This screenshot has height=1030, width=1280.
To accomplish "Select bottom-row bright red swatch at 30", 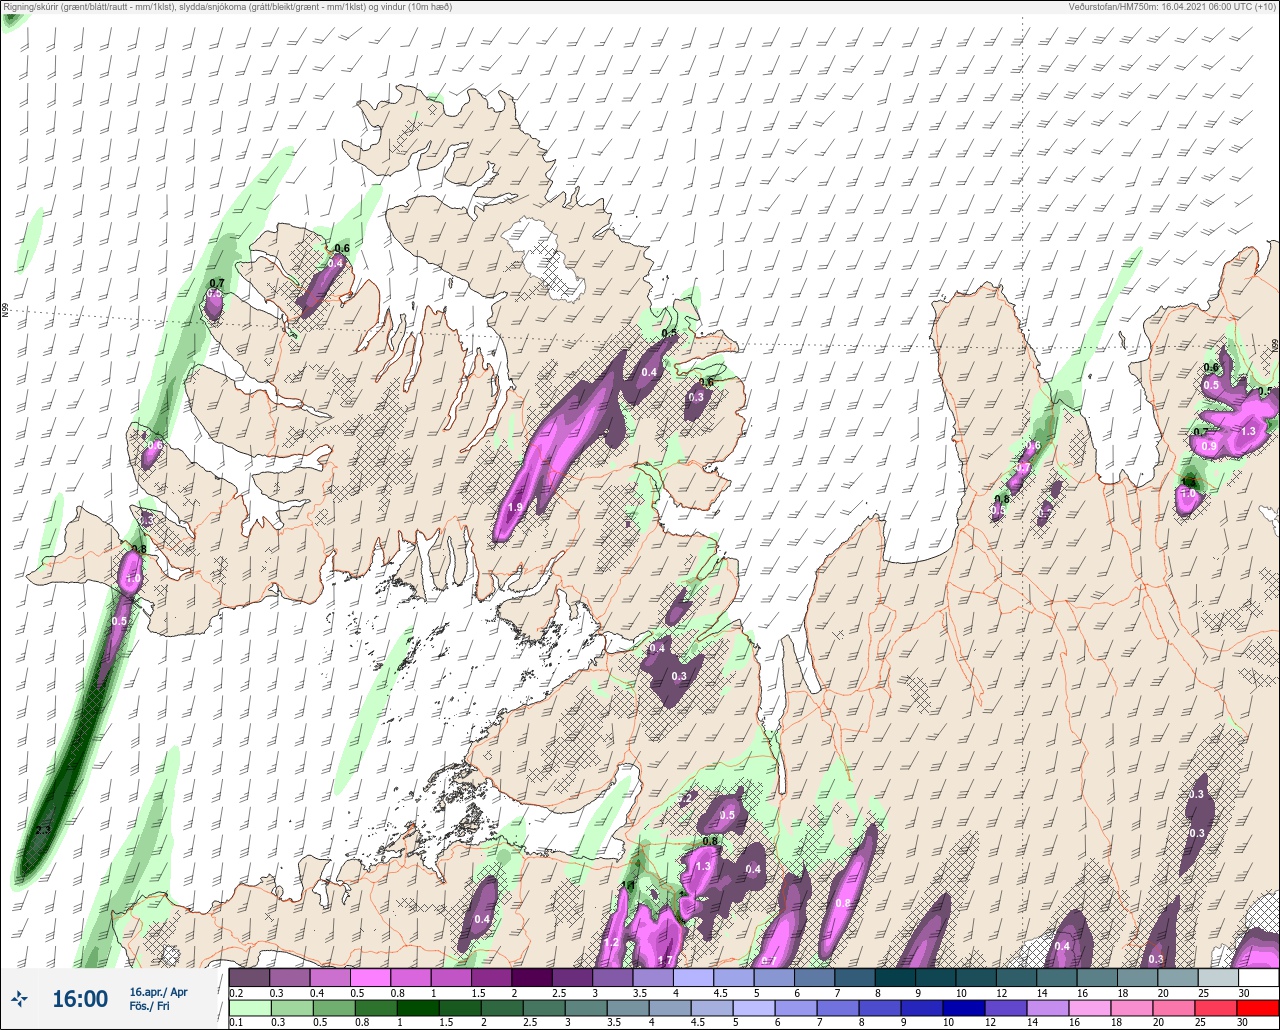I will pos(1258,1008).
